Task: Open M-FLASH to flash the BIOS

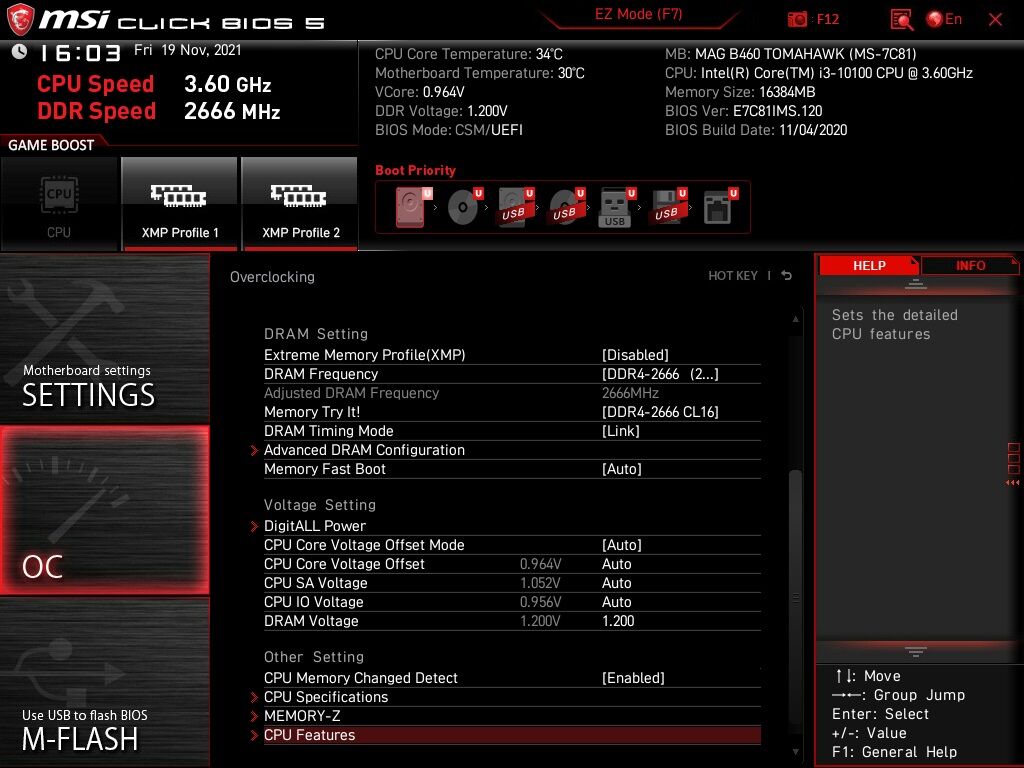Action: point(104,682)
